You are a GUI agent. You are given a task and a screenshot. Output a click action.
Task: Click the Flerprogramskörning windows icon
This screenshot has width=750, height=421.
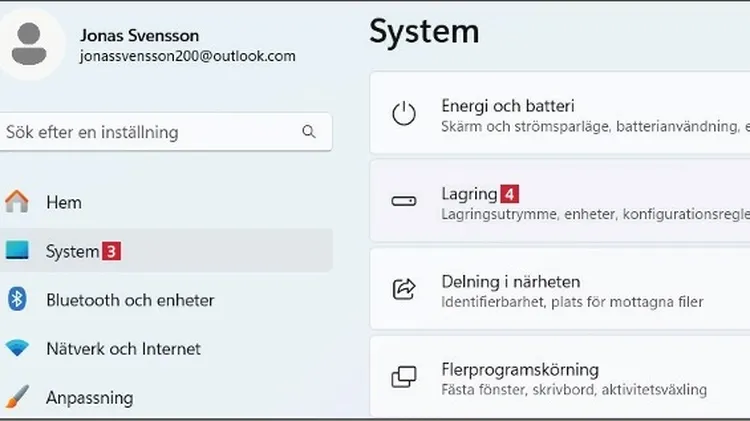pos(404,377)
